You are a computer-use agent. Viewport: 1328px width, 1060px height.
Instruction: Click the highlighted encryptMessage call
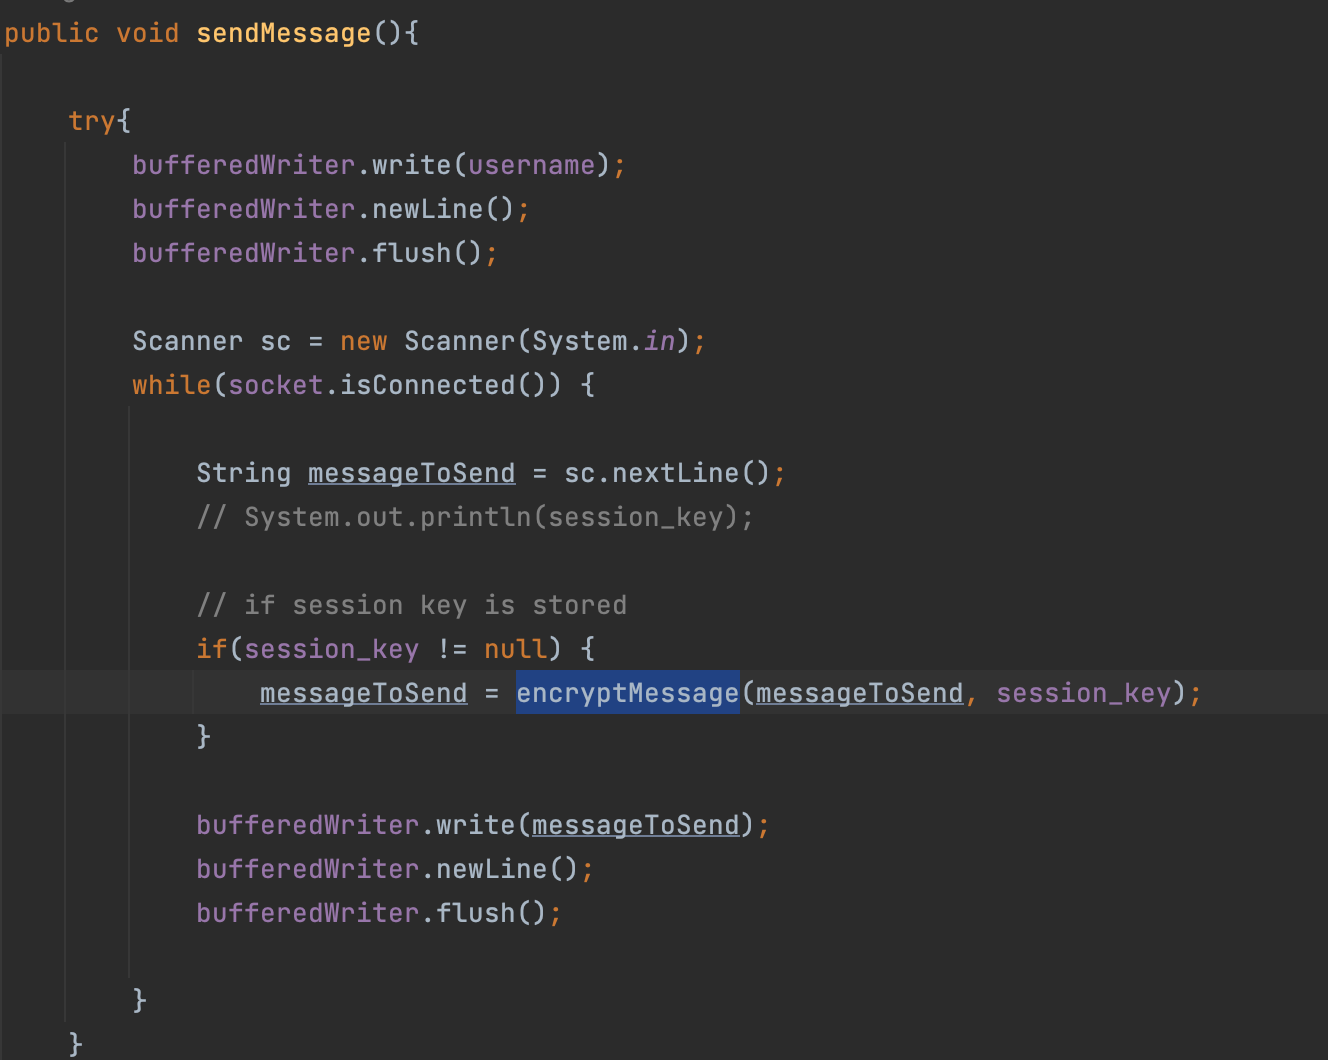[x=628, y=693]
